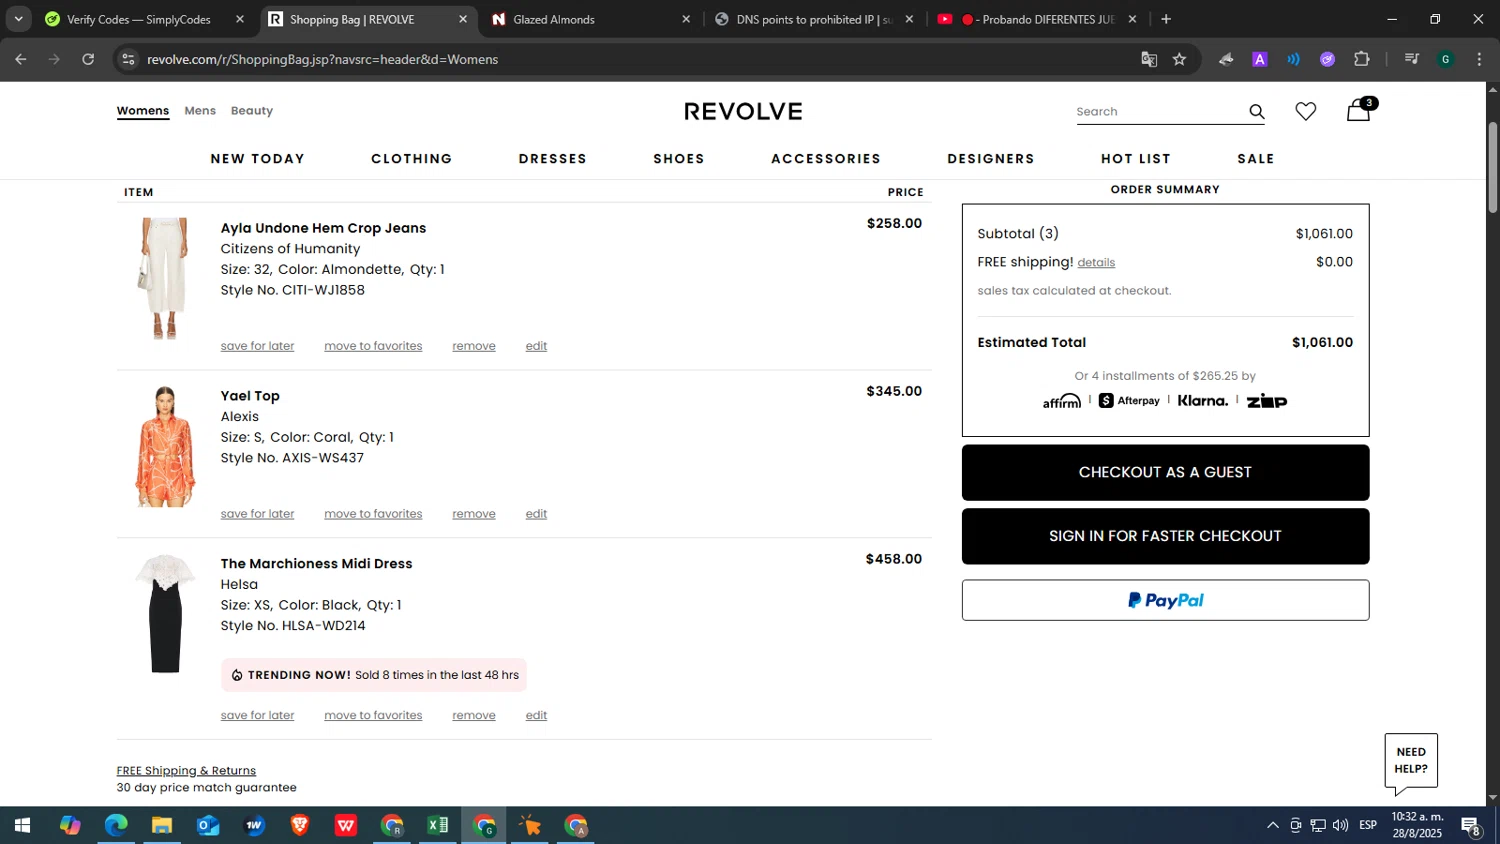Viewport: 1500px width, 844px height.
Task: Click the Windows Start button
Action: pyautogui.click(x=22, y=825)
